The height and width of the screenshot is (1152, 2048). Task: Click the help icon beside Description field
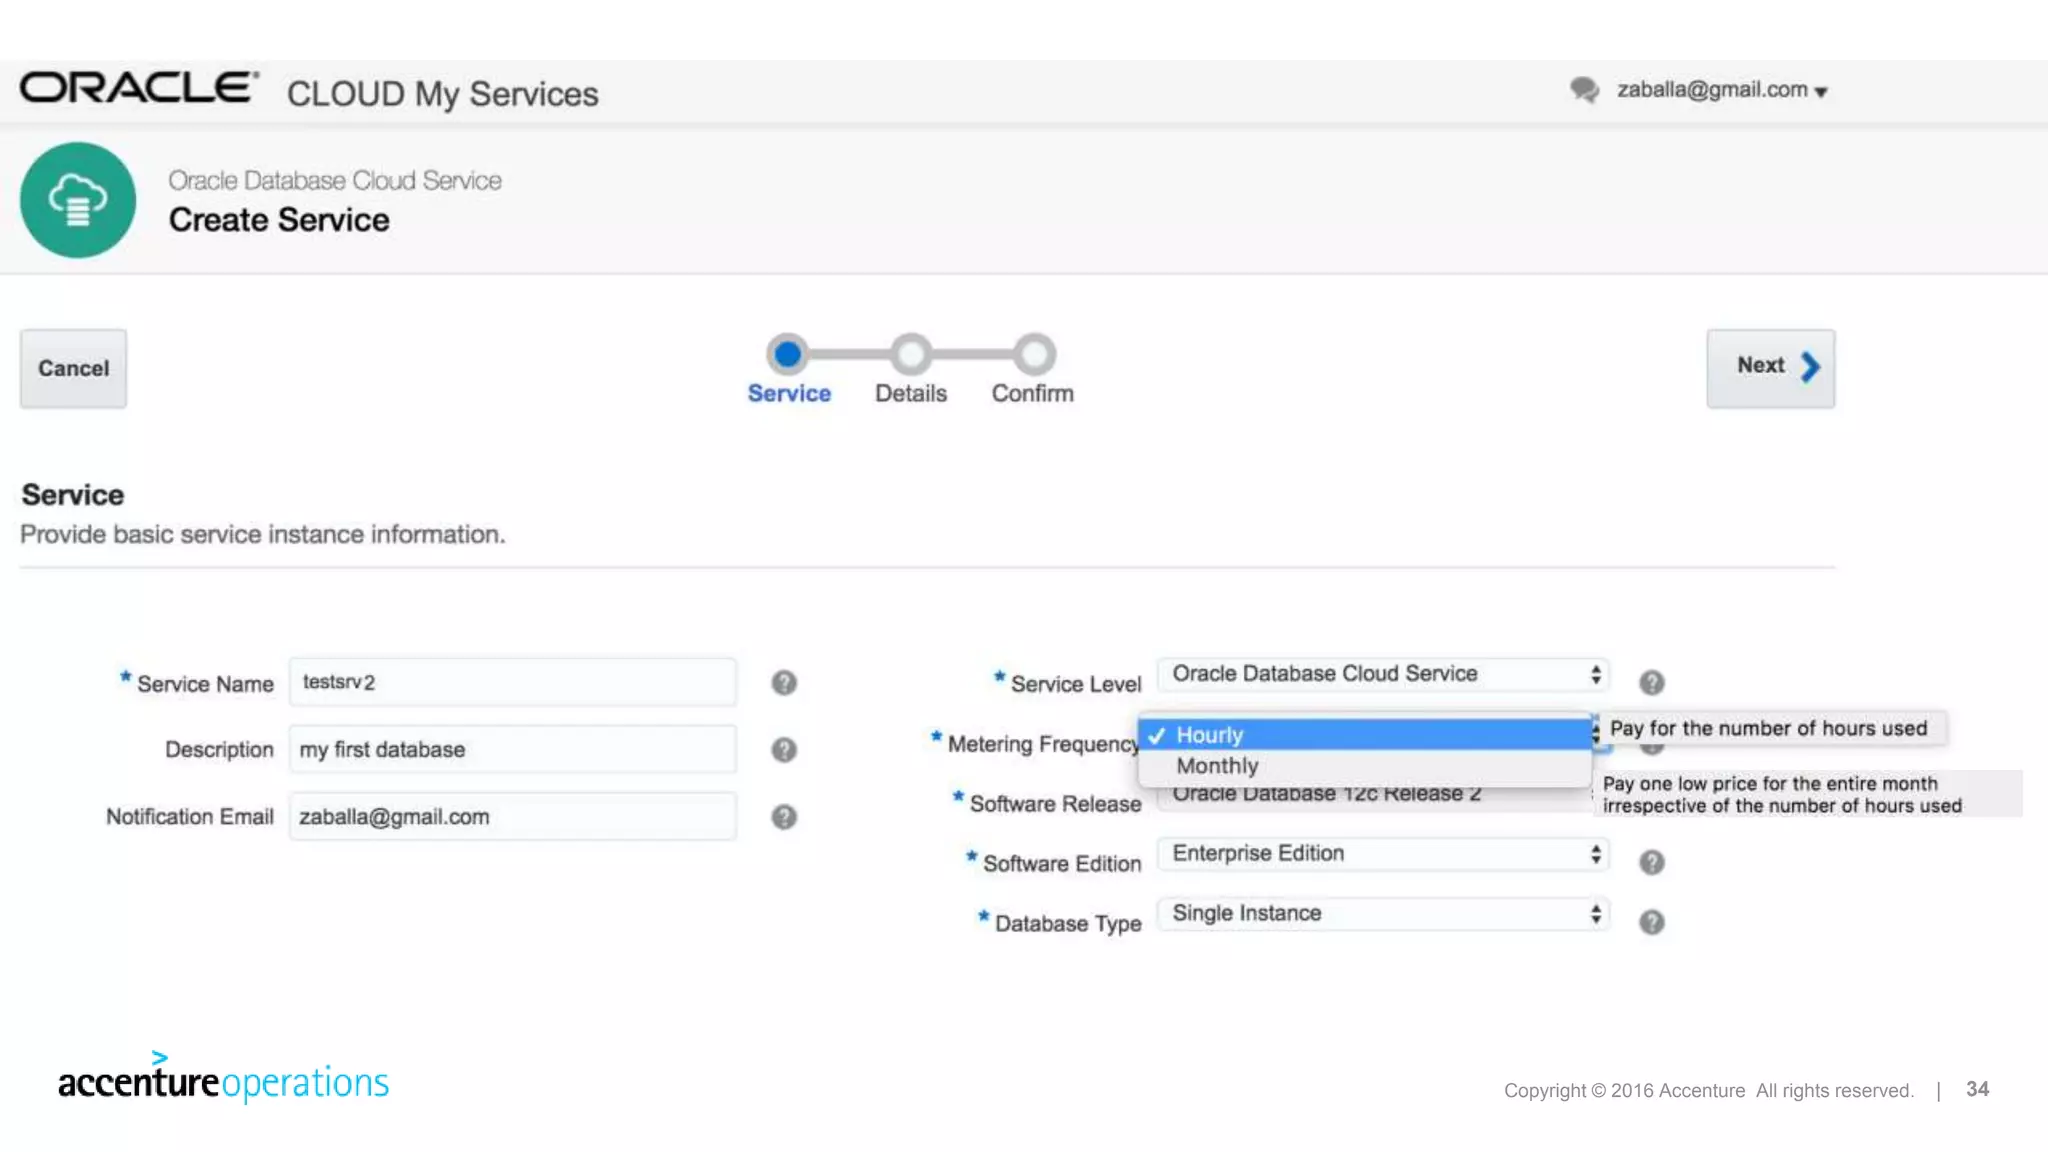pos(784,750)
